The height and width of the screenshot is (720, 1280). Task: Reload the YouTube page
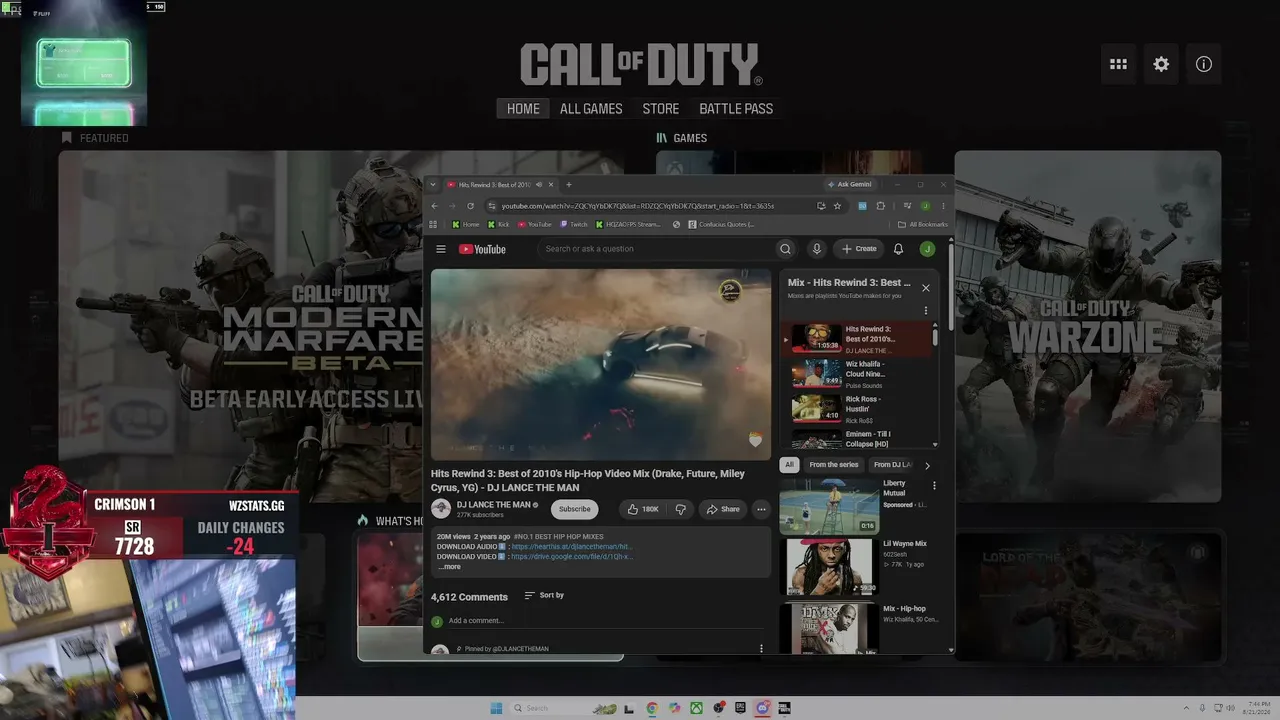470,206
